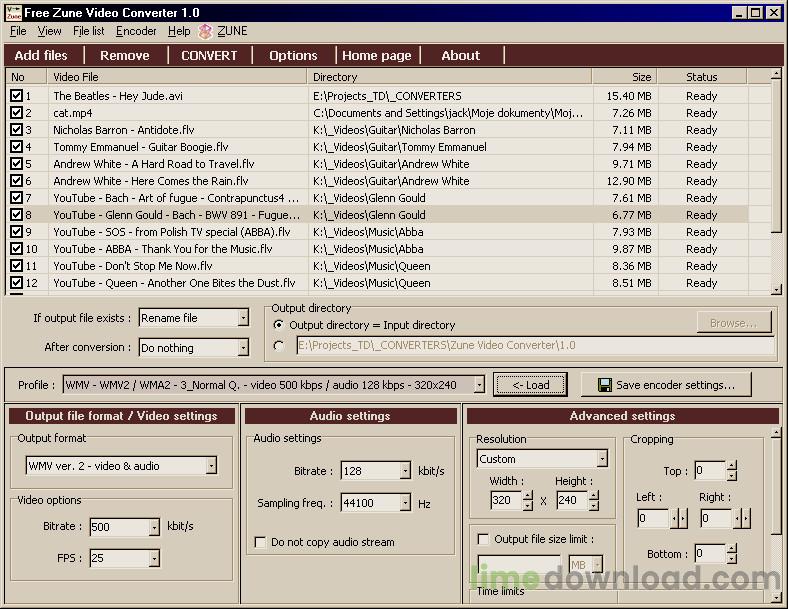
Task: Sort by the Video File column header
Action: click(177, 77)
